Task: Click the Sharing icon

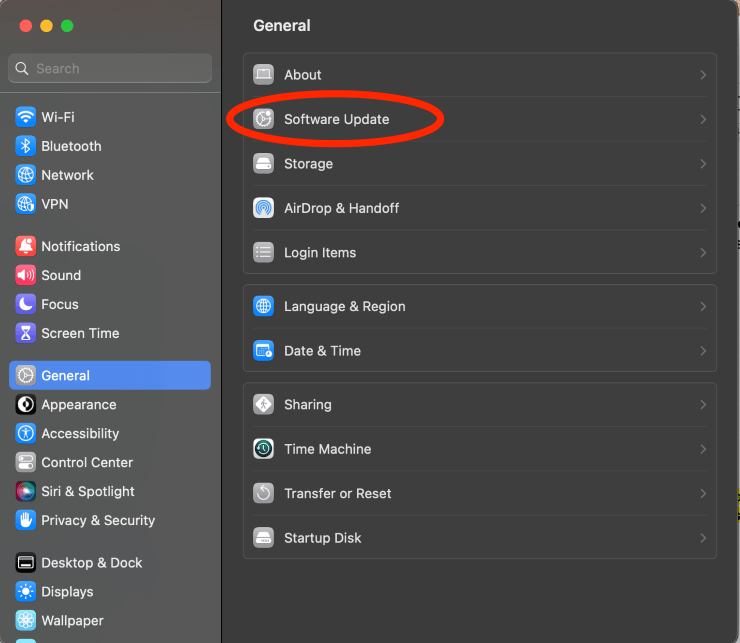Action: (263, 405)
